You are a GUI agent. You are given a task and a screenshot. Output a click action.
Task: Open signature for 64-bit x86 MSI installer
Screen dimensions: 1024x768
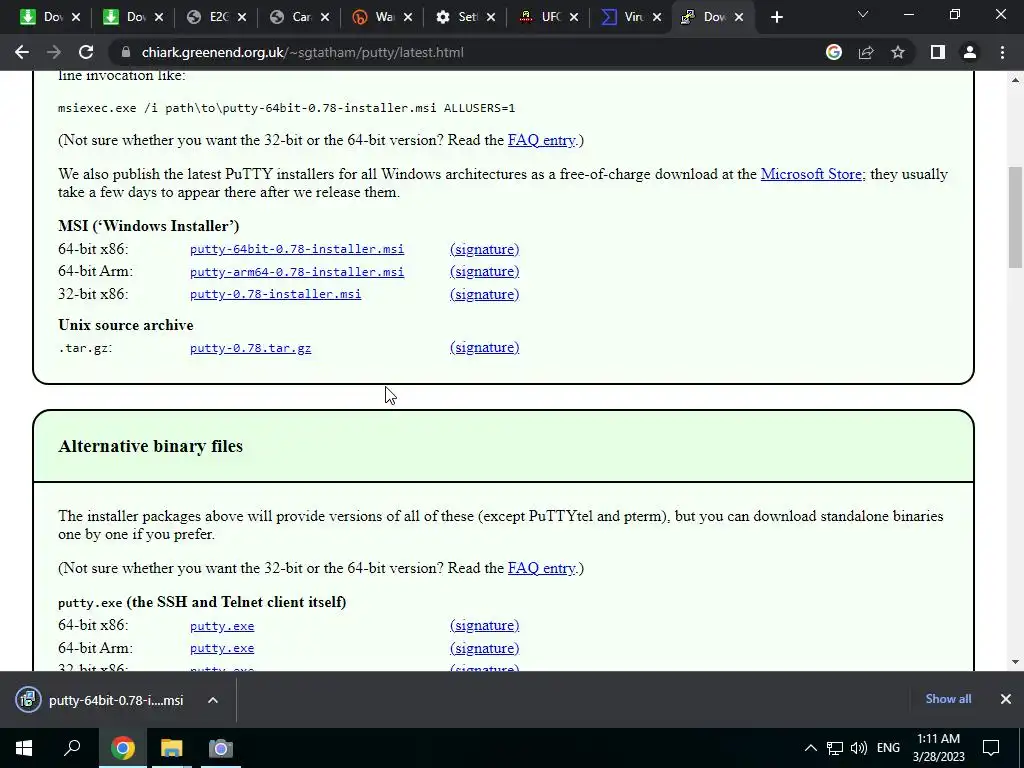485,249
